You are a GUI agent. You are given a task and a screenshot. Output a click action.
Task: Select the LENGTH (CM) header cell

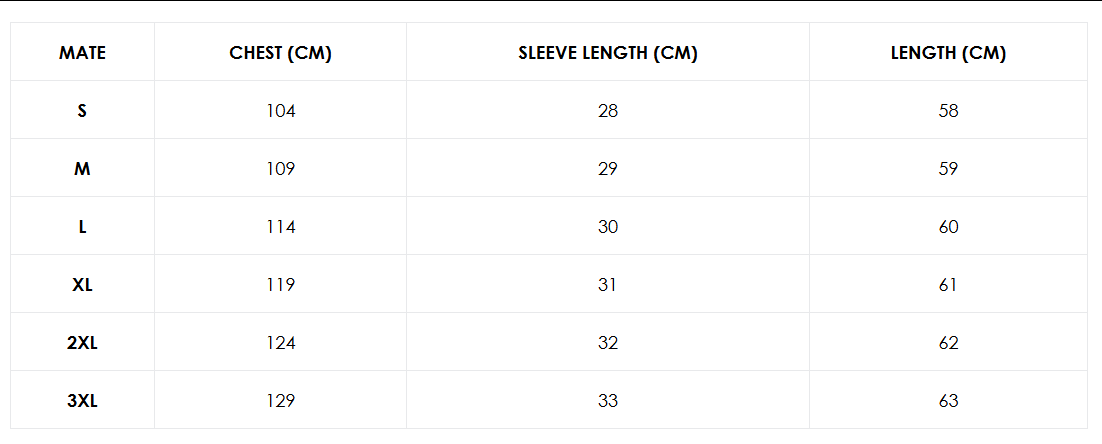948,53
